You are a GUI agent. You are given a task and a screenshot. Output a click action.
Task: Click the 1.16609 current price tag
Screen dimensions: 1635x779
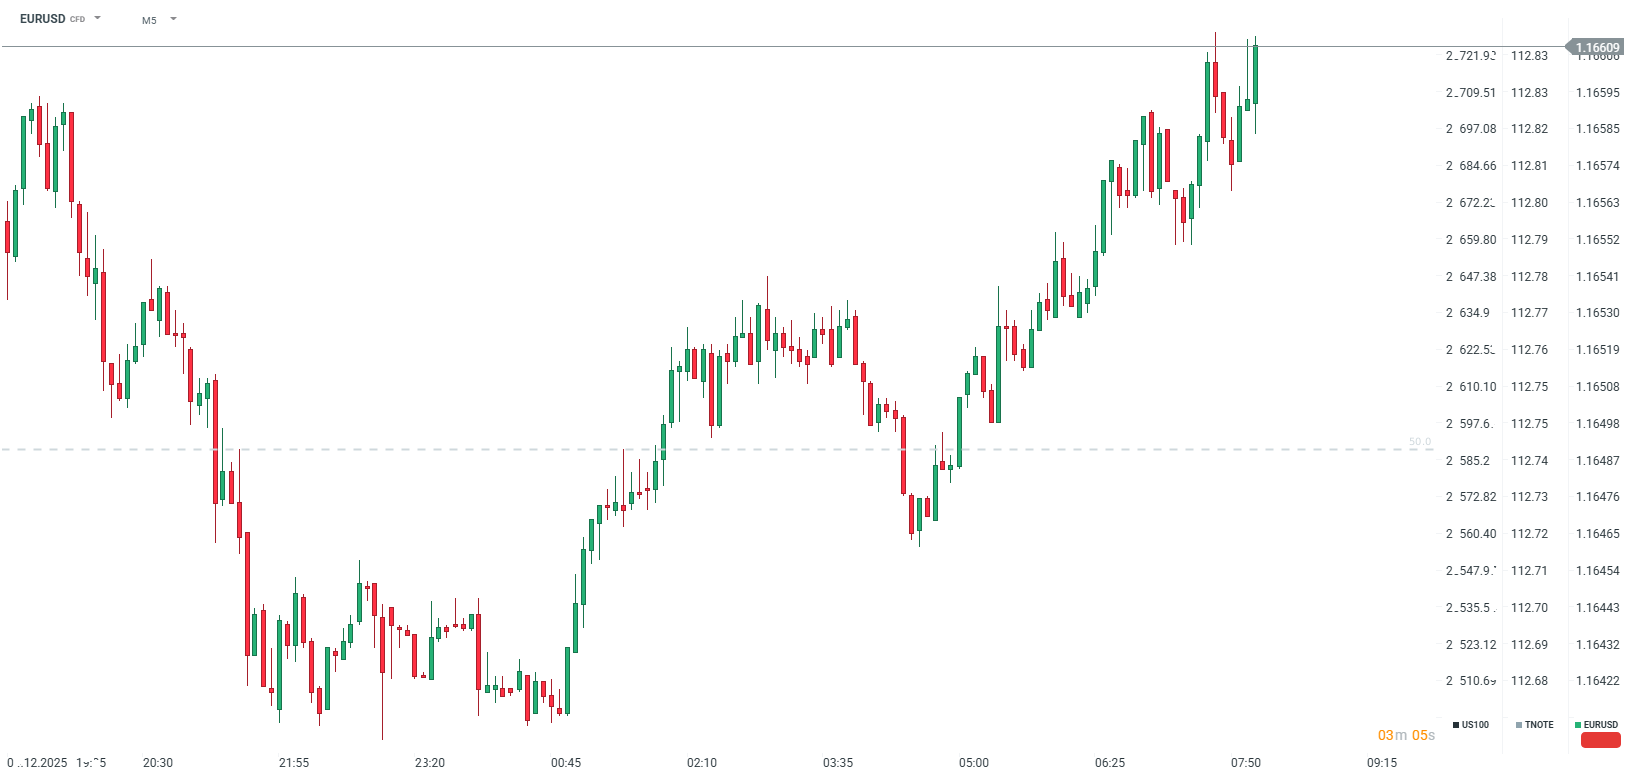(x=1597, y=47)
